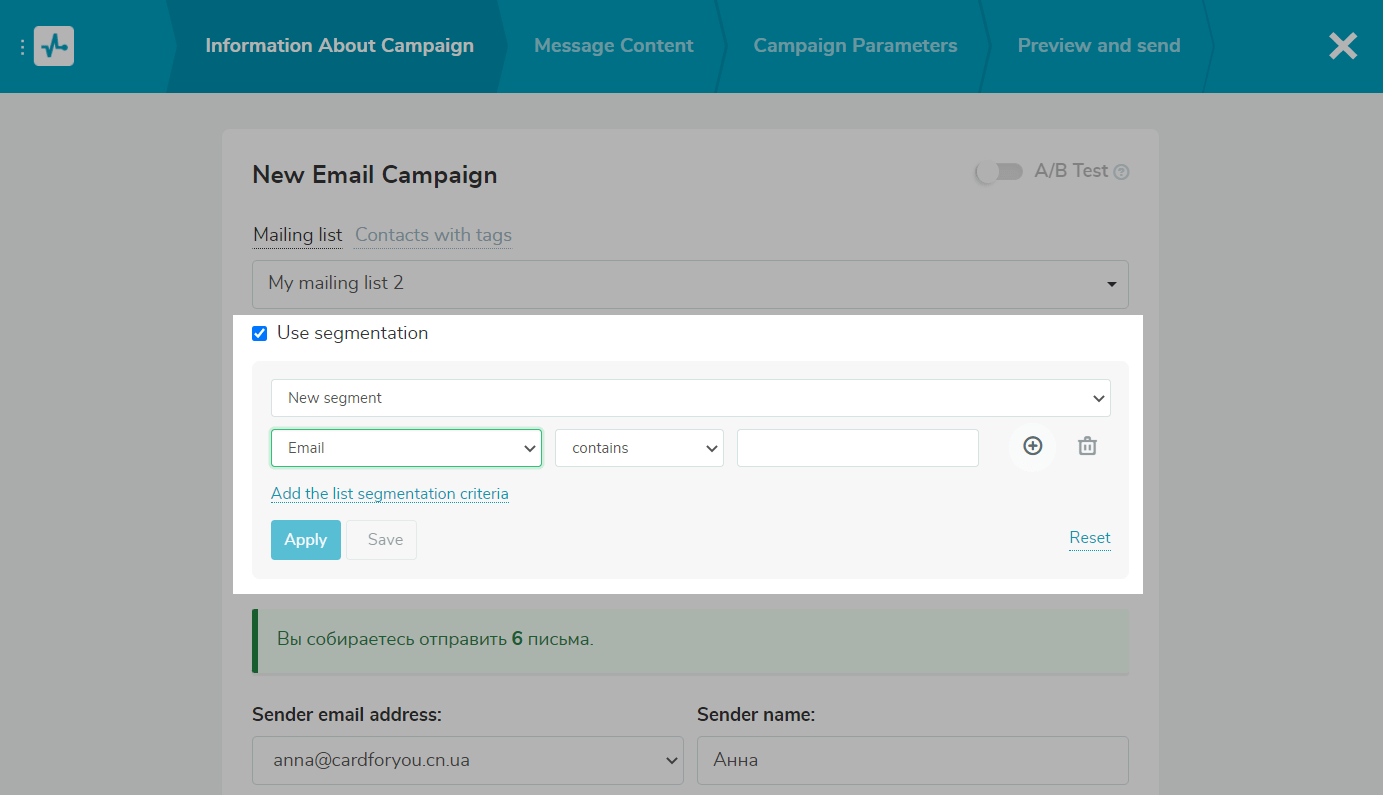Change the contains condition dropdown

coord(639,448)
